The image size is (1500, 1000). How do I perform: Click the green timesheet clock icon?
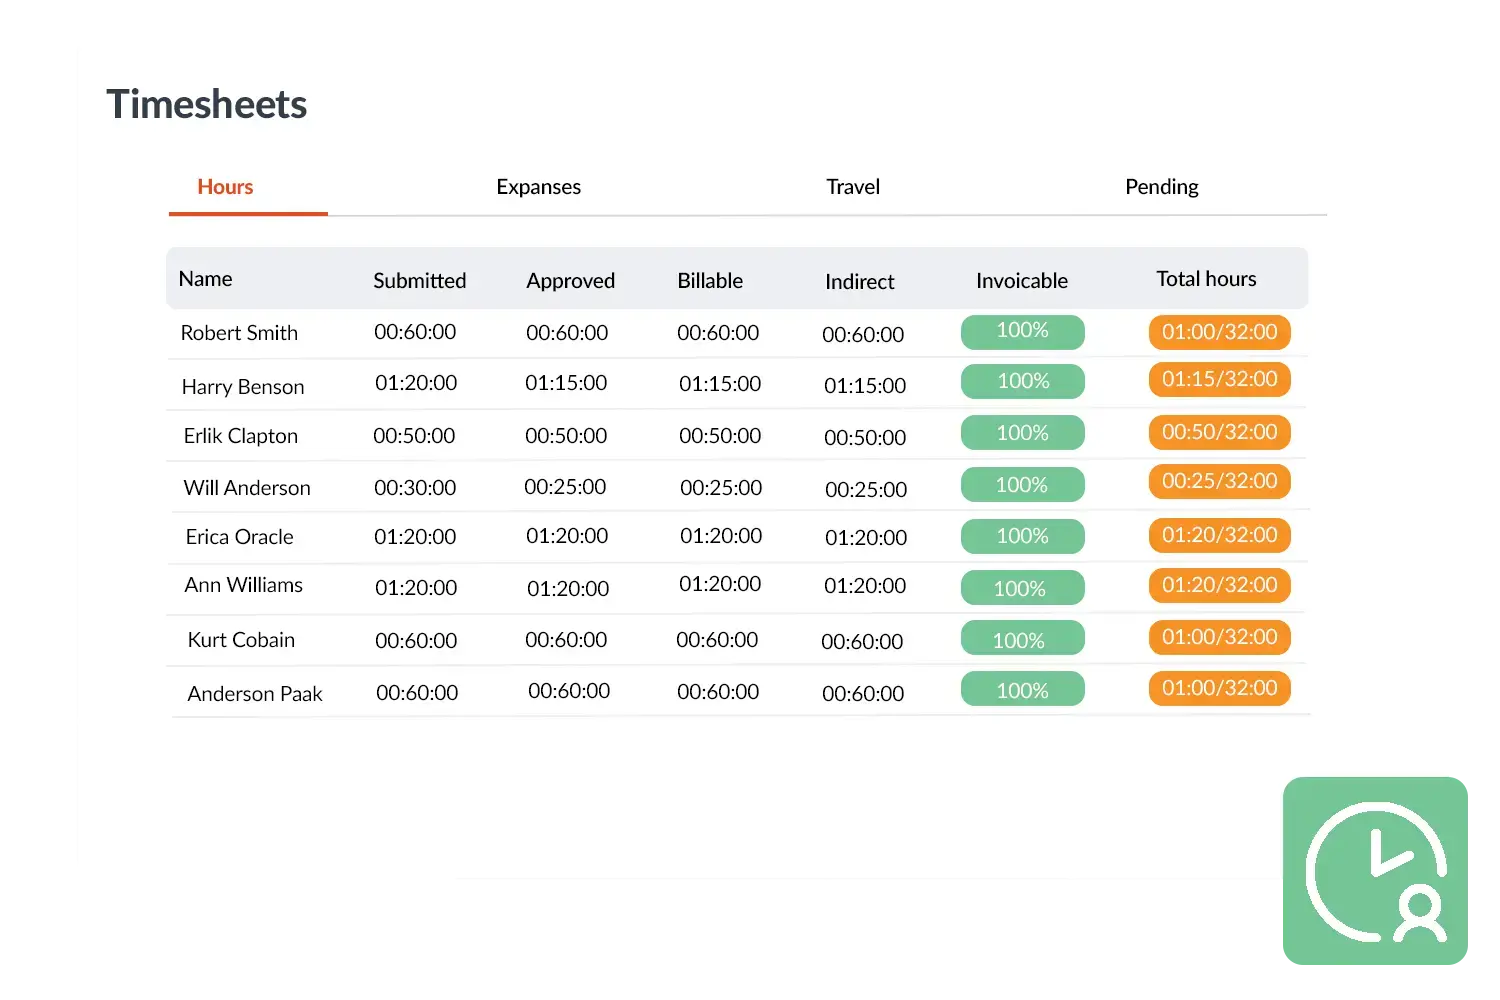tap(1376, 871)
